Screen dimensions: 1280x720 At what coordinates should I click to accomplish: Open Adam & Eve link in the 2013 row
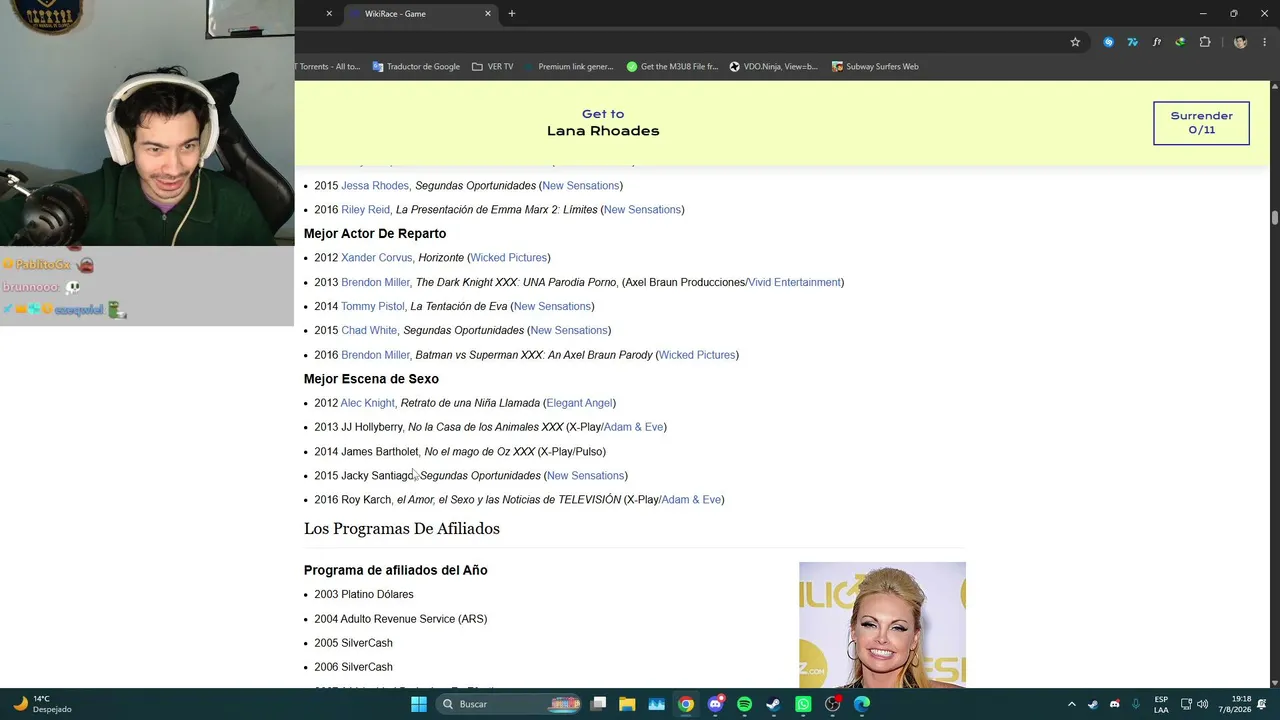tap(633, 427)
